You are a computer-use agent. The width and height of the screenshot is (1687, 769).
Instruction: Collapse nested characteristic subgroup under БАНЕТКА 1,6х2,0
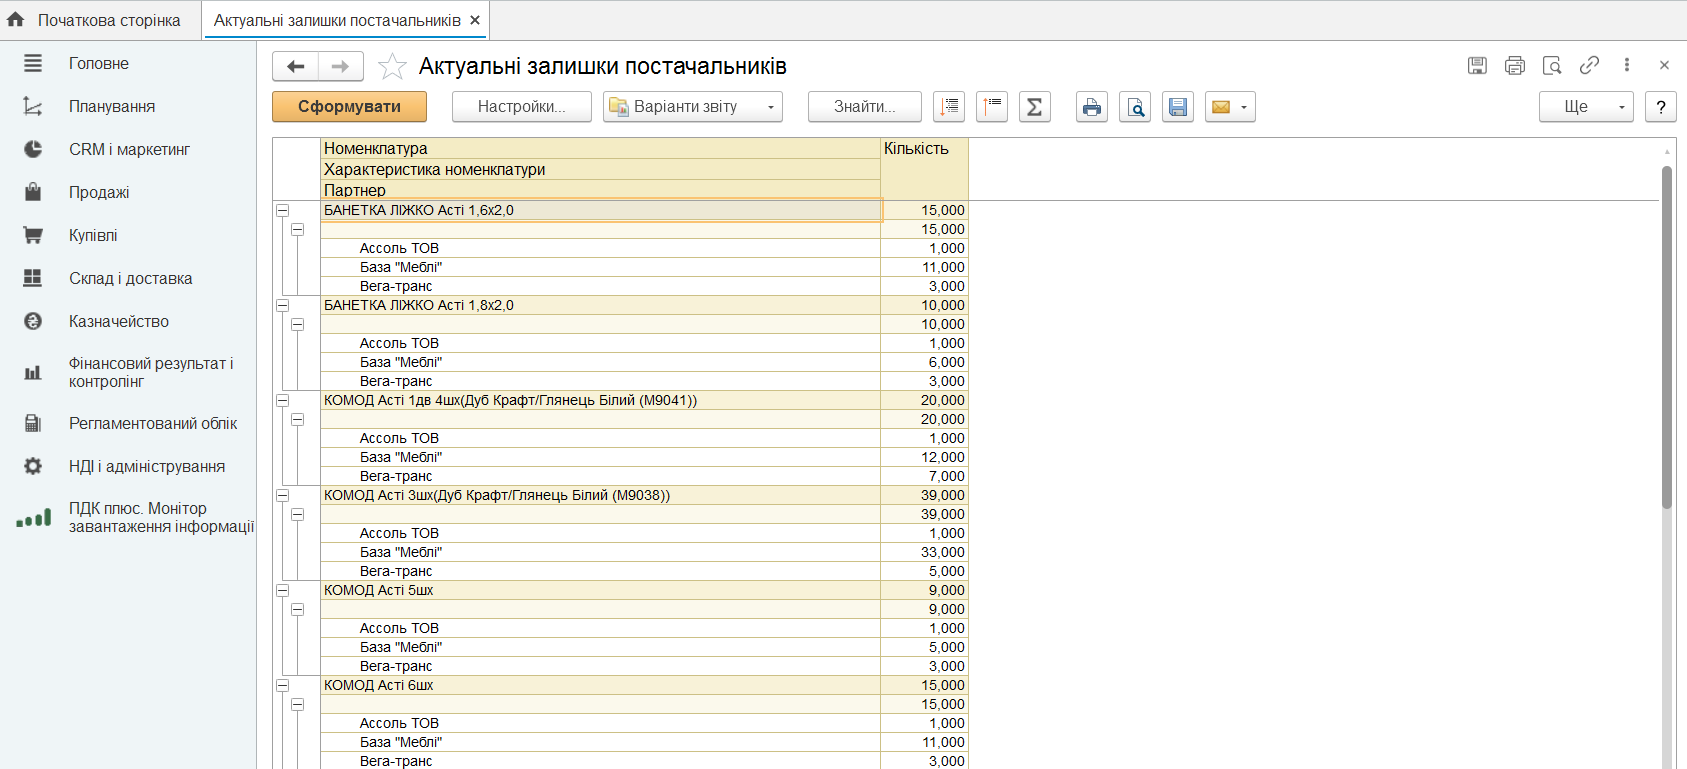pos(298,229)
